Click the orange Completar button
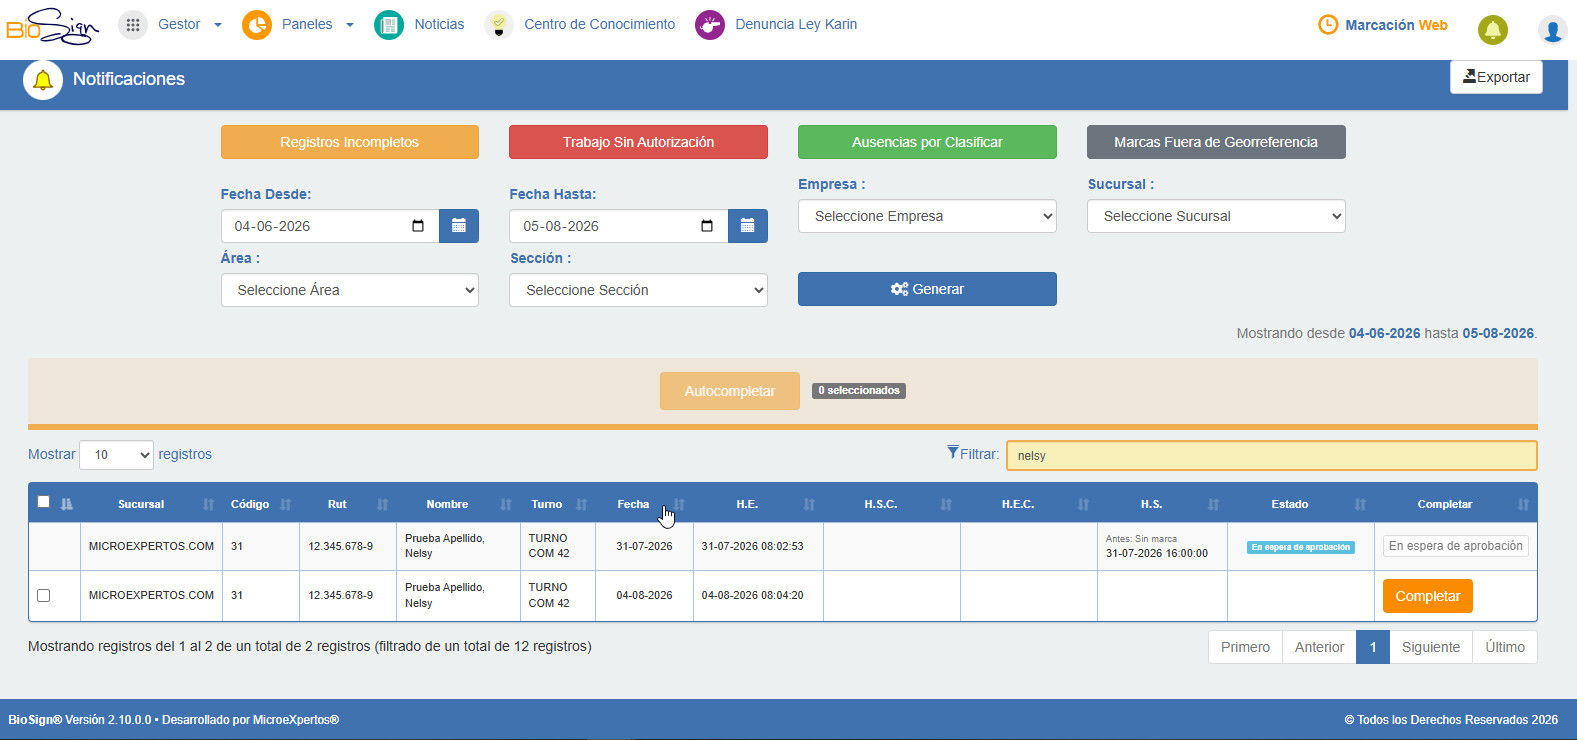The height and width of the screenshot is (740, 1577). (1427, 596)
